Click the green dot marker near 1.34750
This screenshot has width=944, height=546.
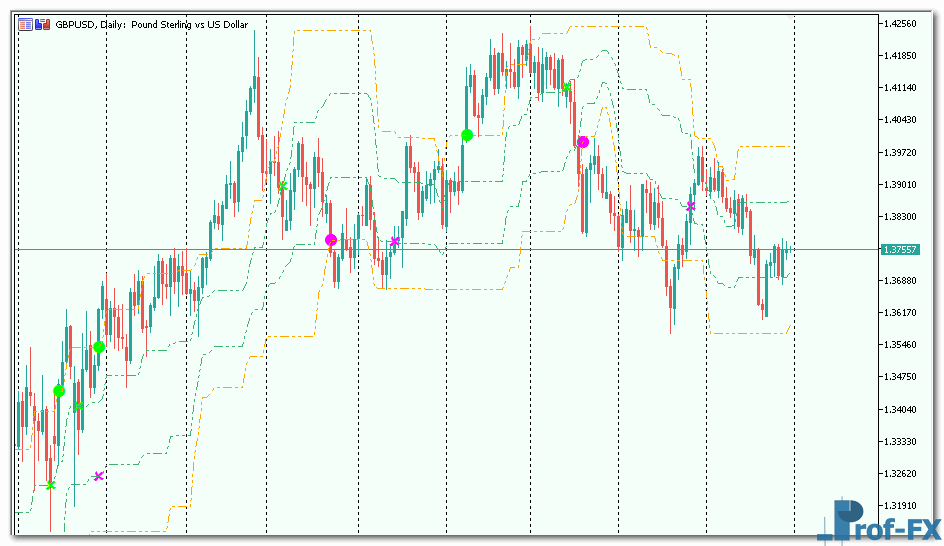pyautogui.click(x=59, y=391)
